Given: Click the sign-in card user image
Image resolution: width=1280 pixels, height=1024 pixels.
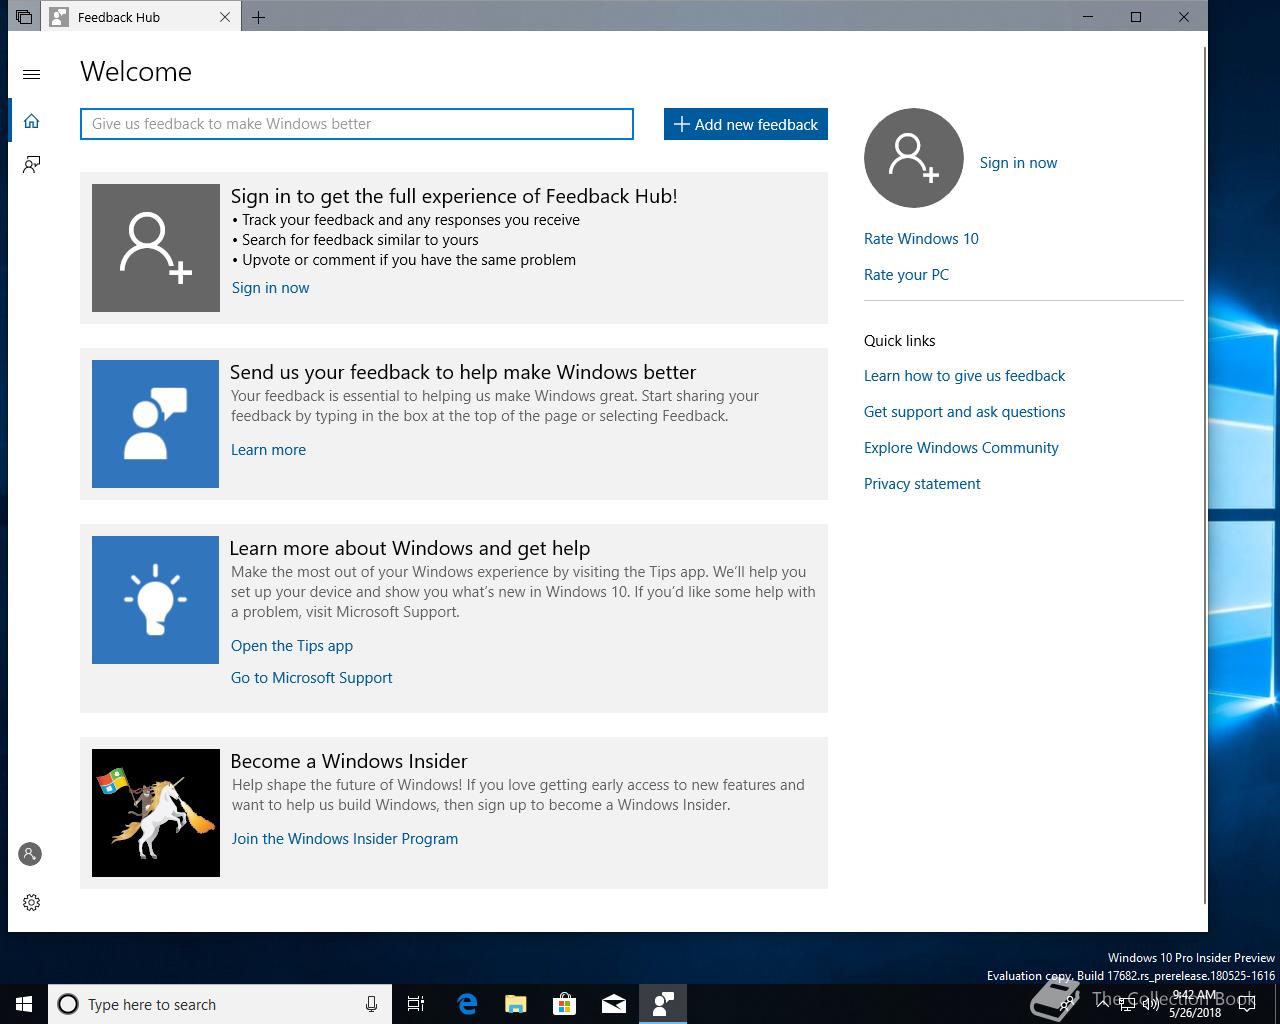Looking at the screenshot, I should coord(156,248).
